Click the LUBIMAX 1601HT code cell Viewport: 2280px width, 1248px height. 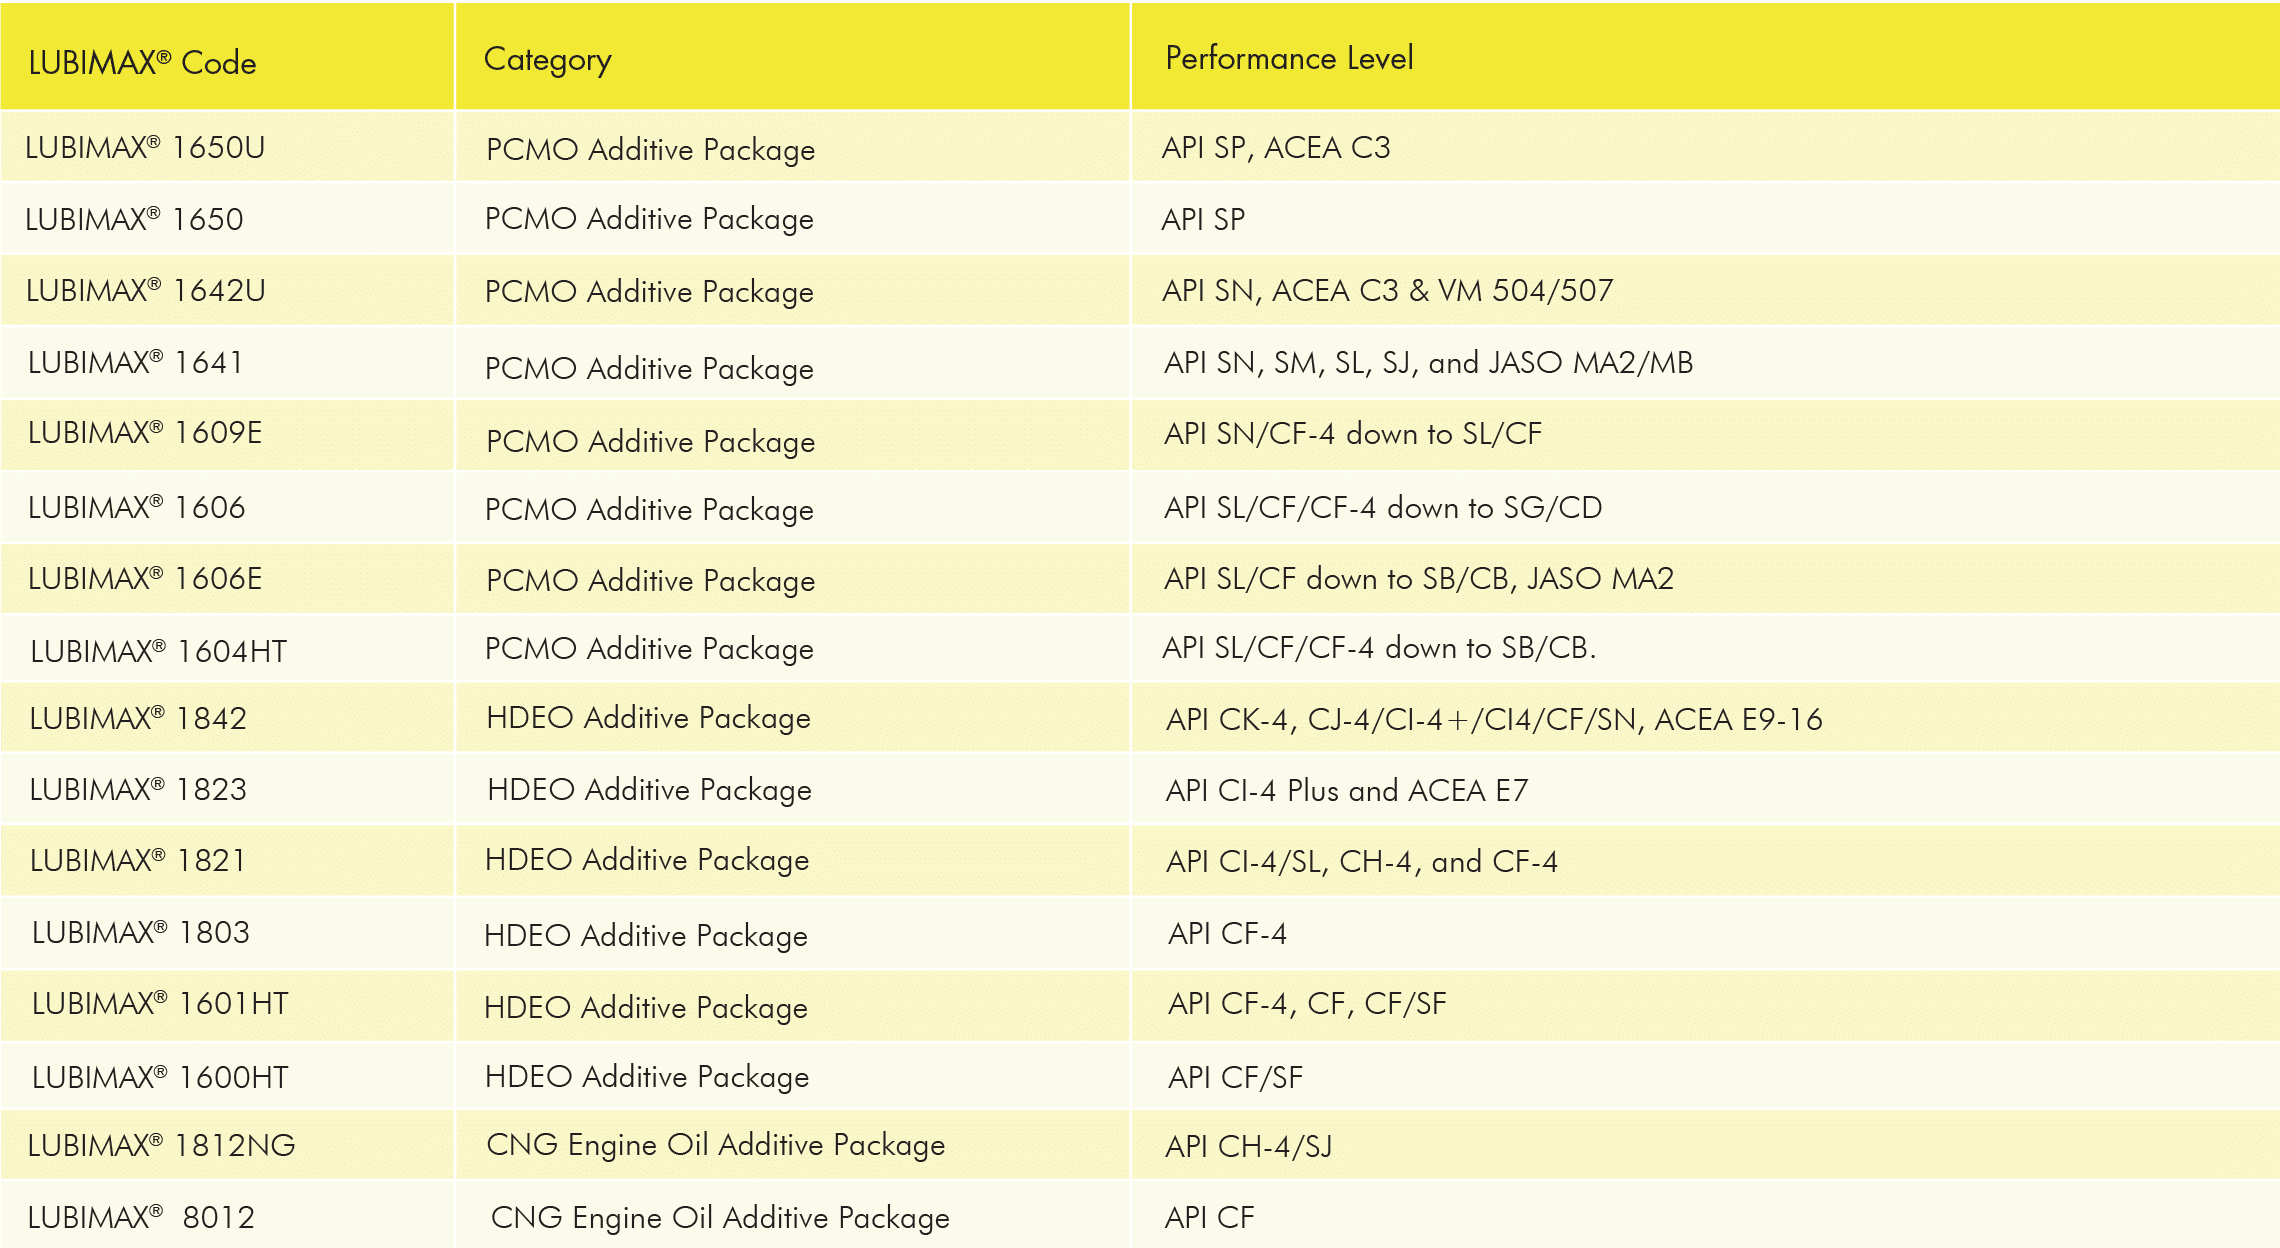pyautogui.click(x=226, y=1004)
